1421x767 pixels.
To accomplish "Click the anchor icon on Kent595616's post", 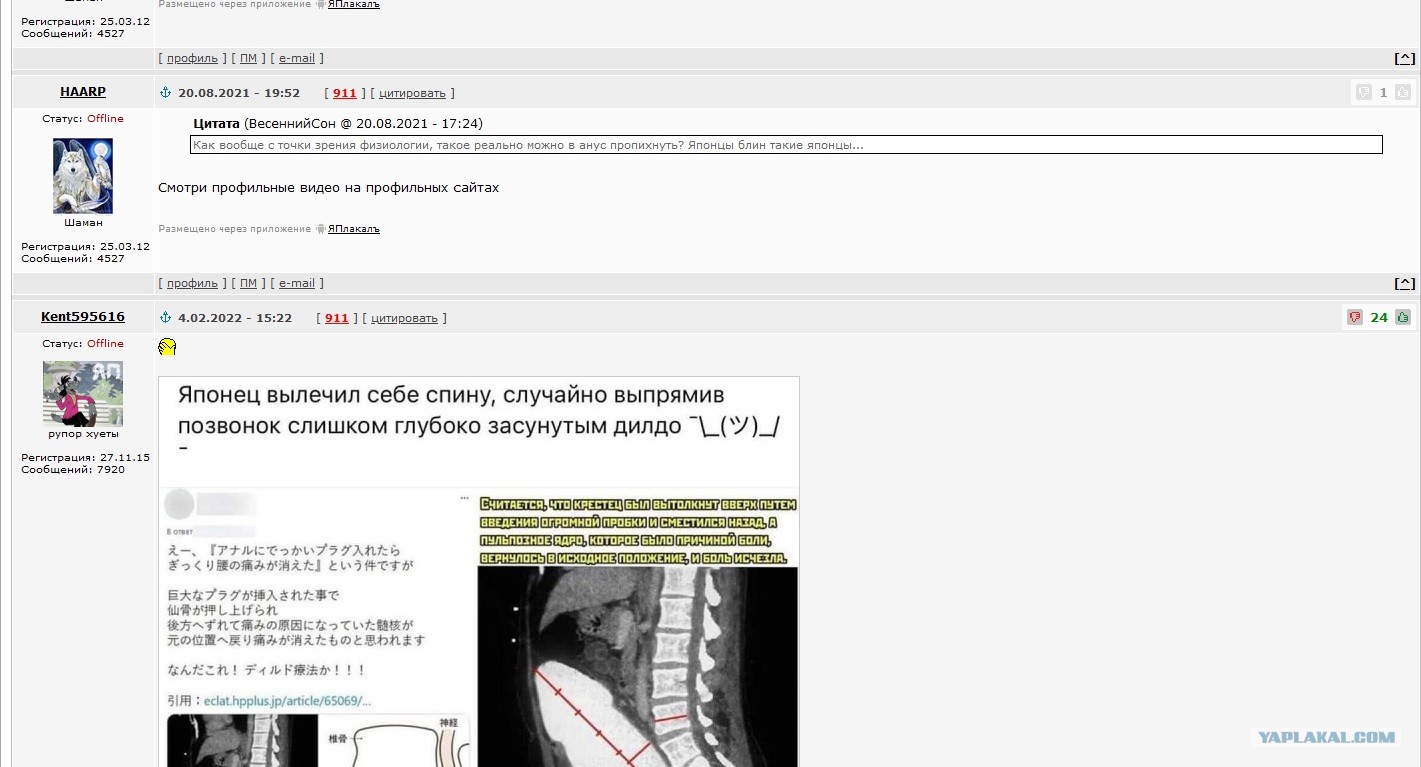I will [x=166, y=318].
